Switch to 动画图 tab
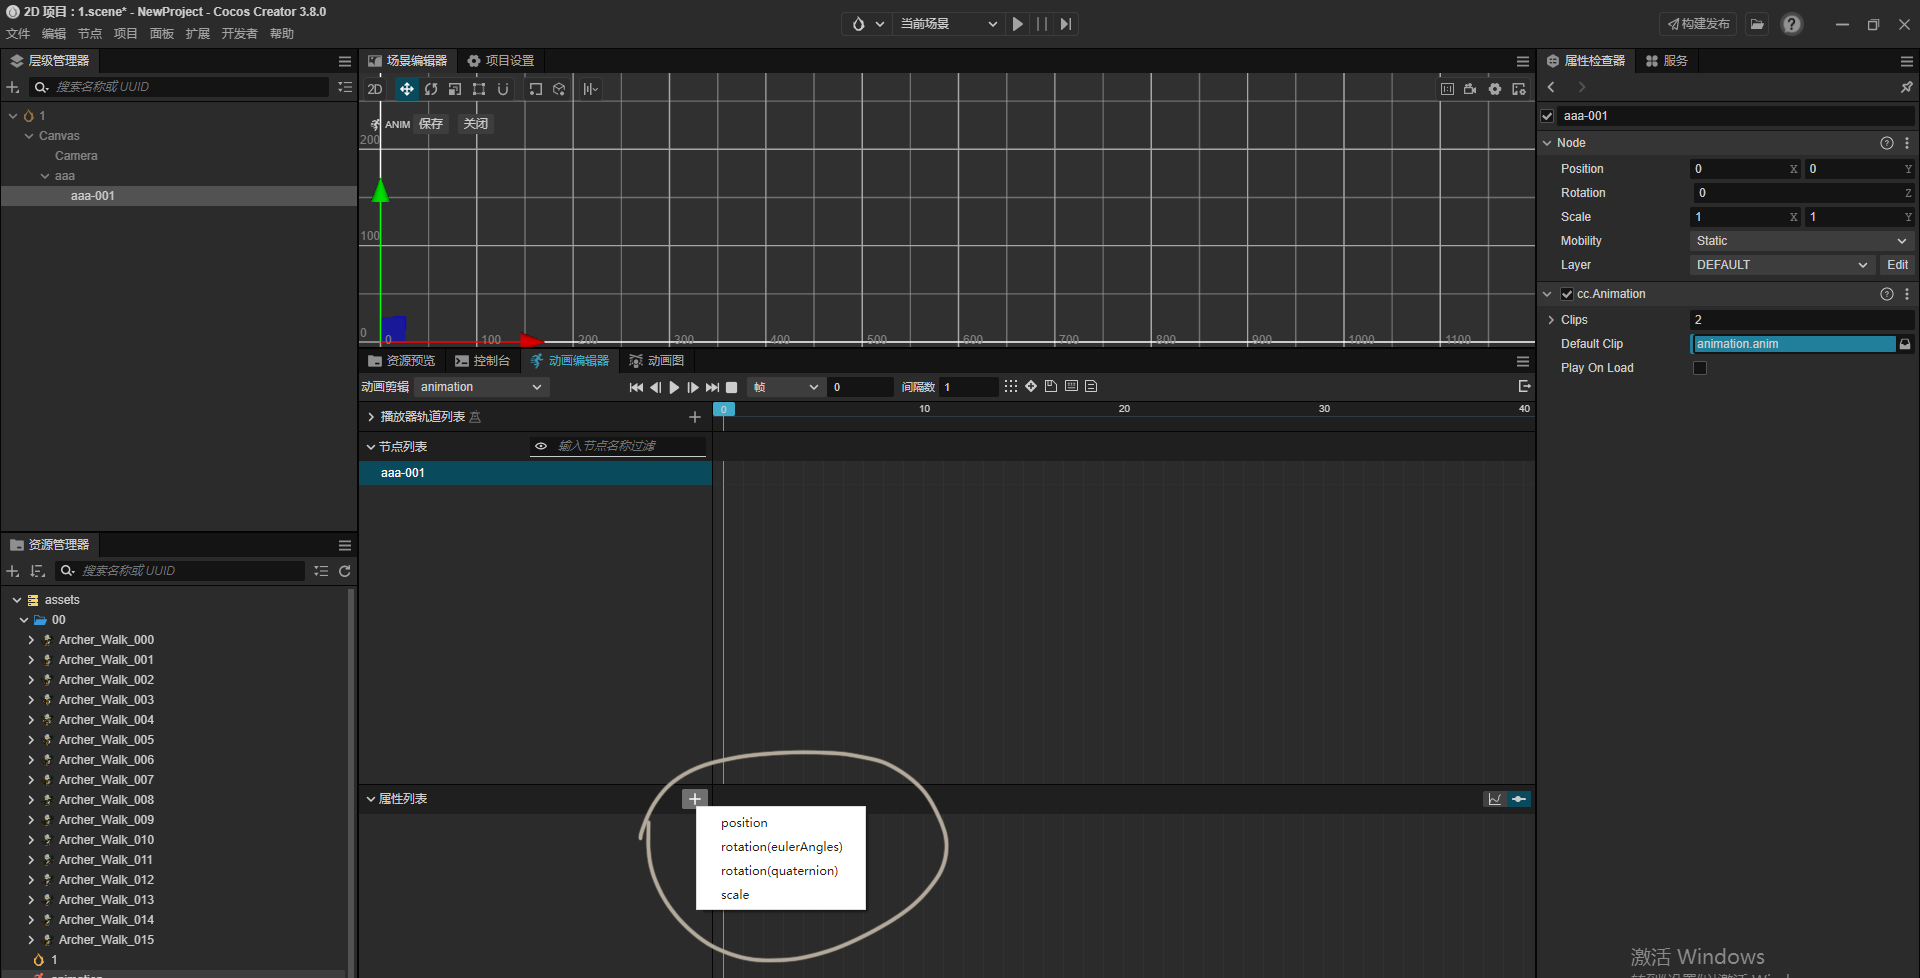 point(656,361)
